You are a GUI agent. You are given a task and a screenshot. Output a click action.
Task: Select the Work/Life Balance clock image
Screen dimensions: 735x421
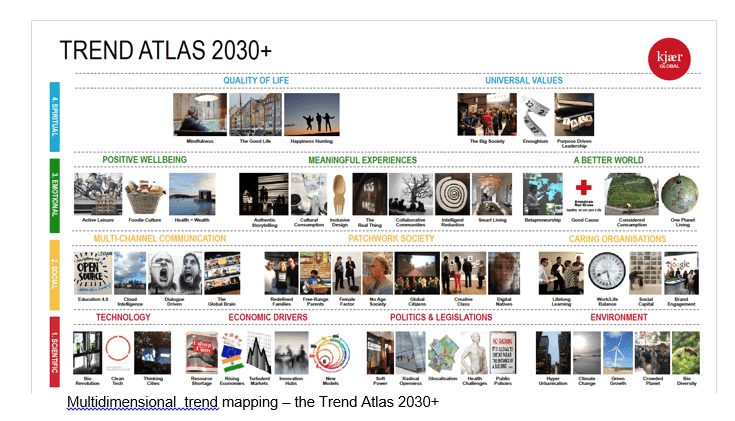pos(606,272)
